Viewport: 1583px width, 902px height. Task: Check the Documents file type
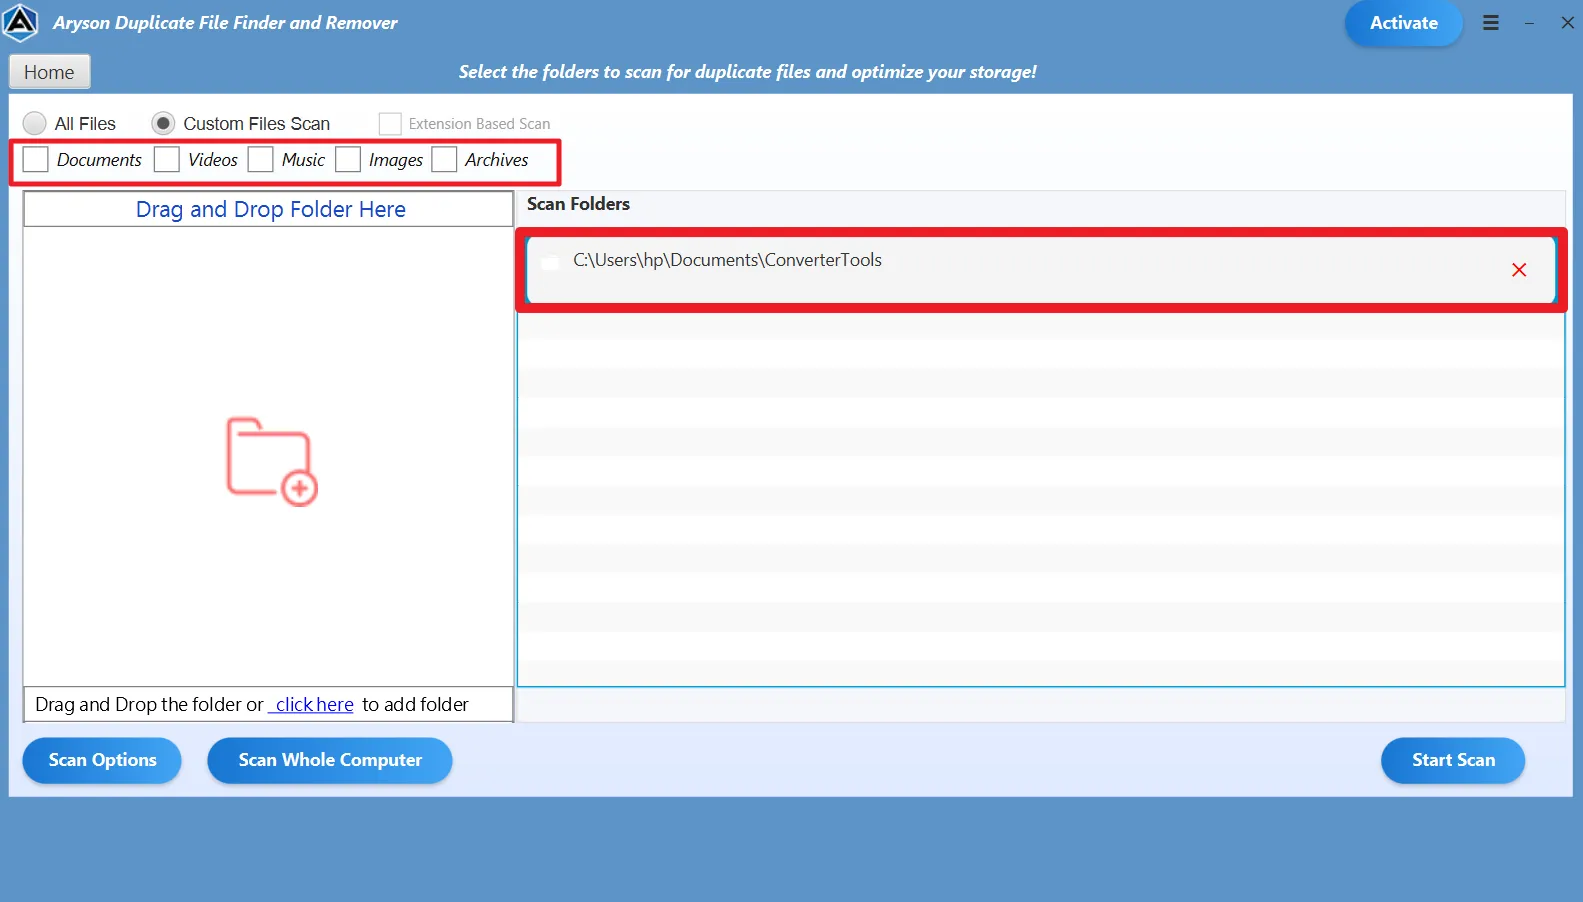click(x=36, y=160)
